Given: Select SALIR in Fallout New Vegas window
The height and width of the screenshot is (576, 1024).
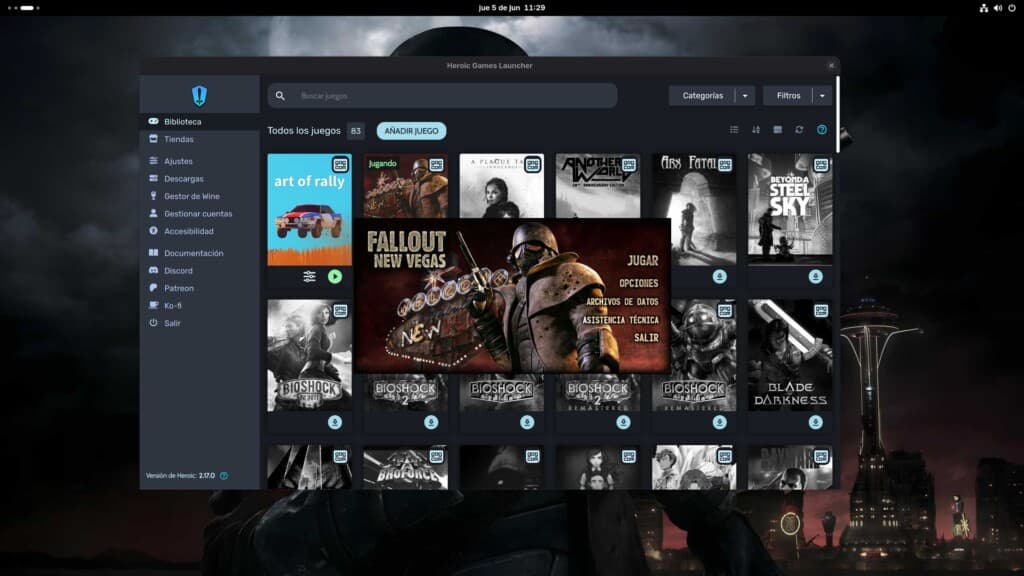Looking at the screenshot, I should (x=647, y=338).
